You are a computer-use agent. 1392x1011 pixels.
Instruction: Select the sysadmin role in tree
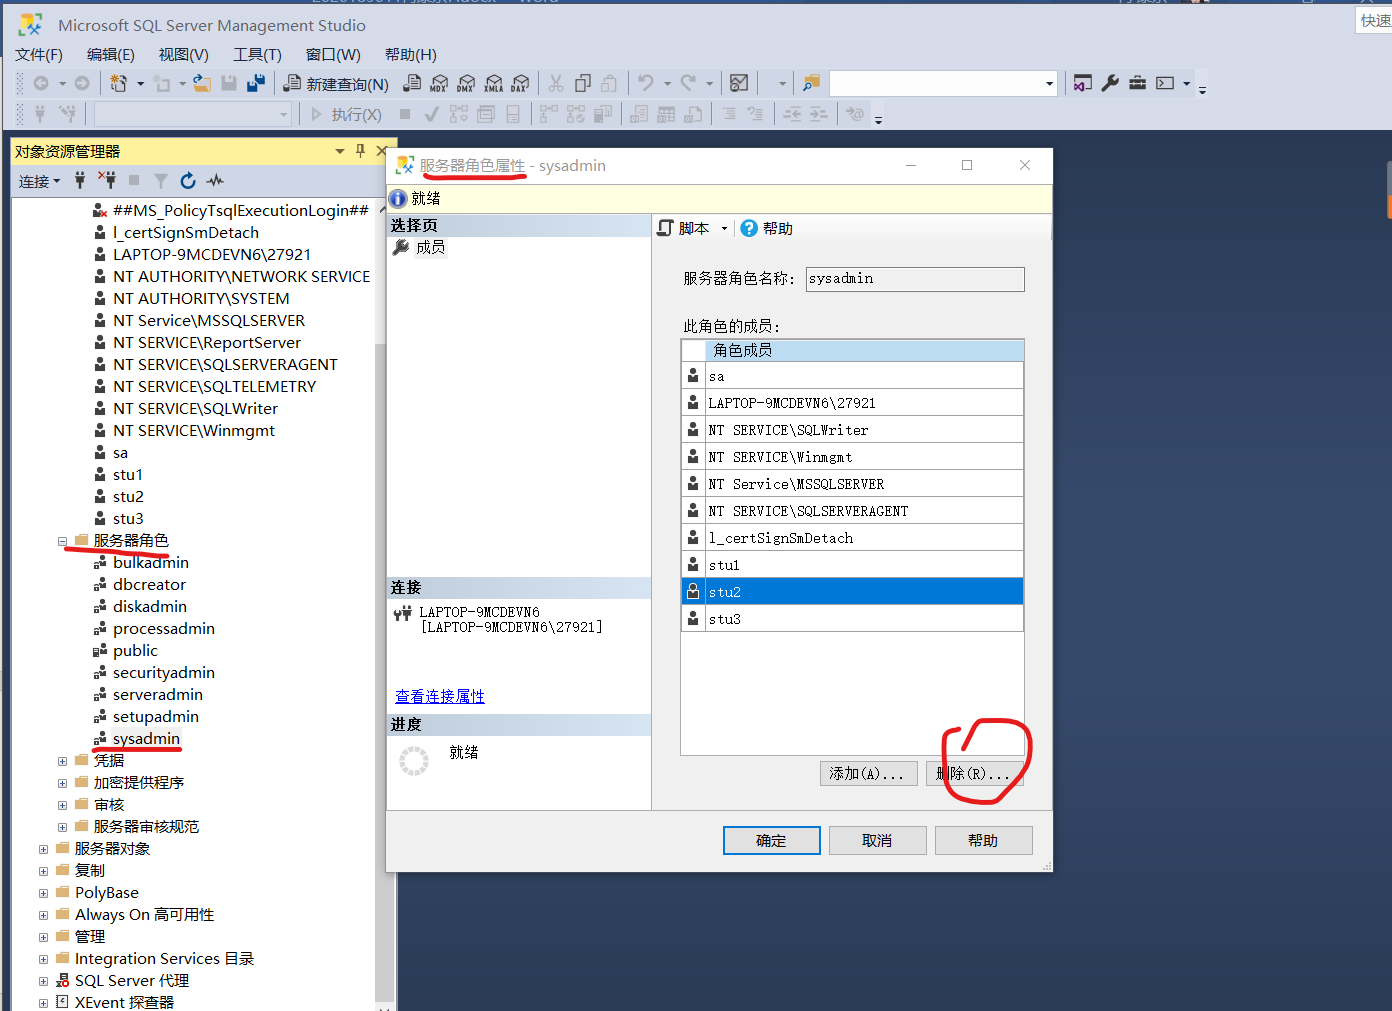click(146, 739)
